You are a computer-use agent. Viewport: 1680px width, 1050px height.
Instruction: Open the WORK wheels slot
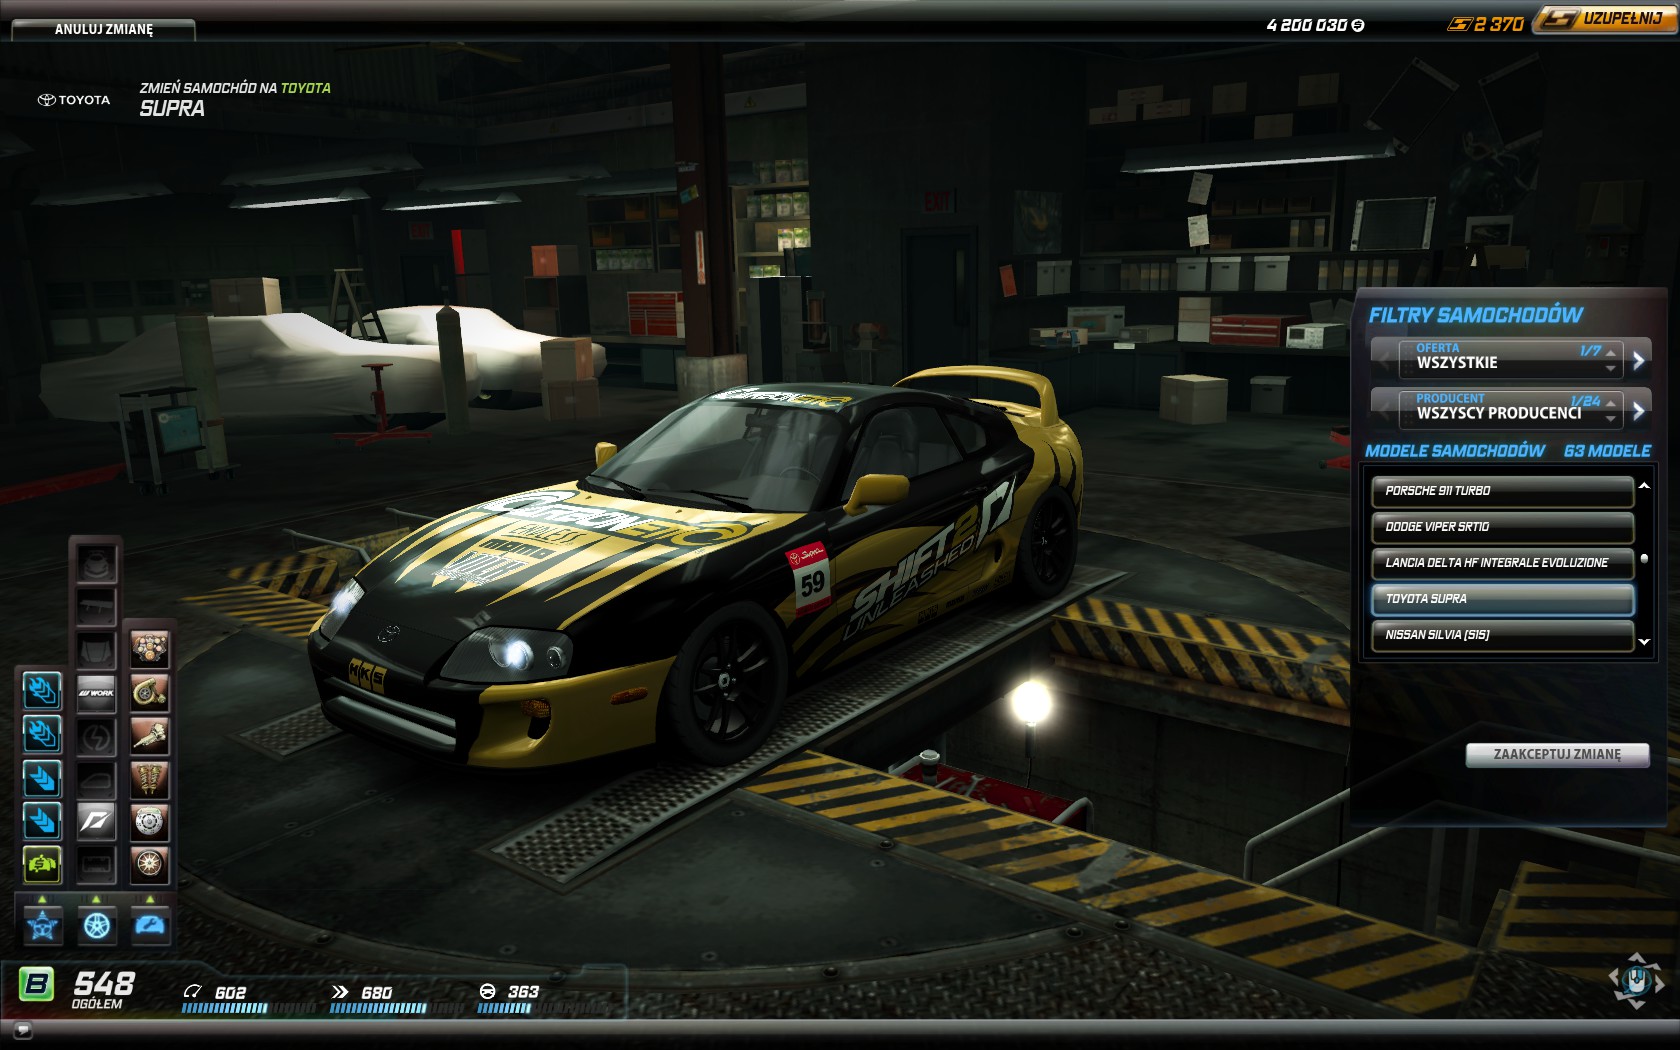[96, 692]
